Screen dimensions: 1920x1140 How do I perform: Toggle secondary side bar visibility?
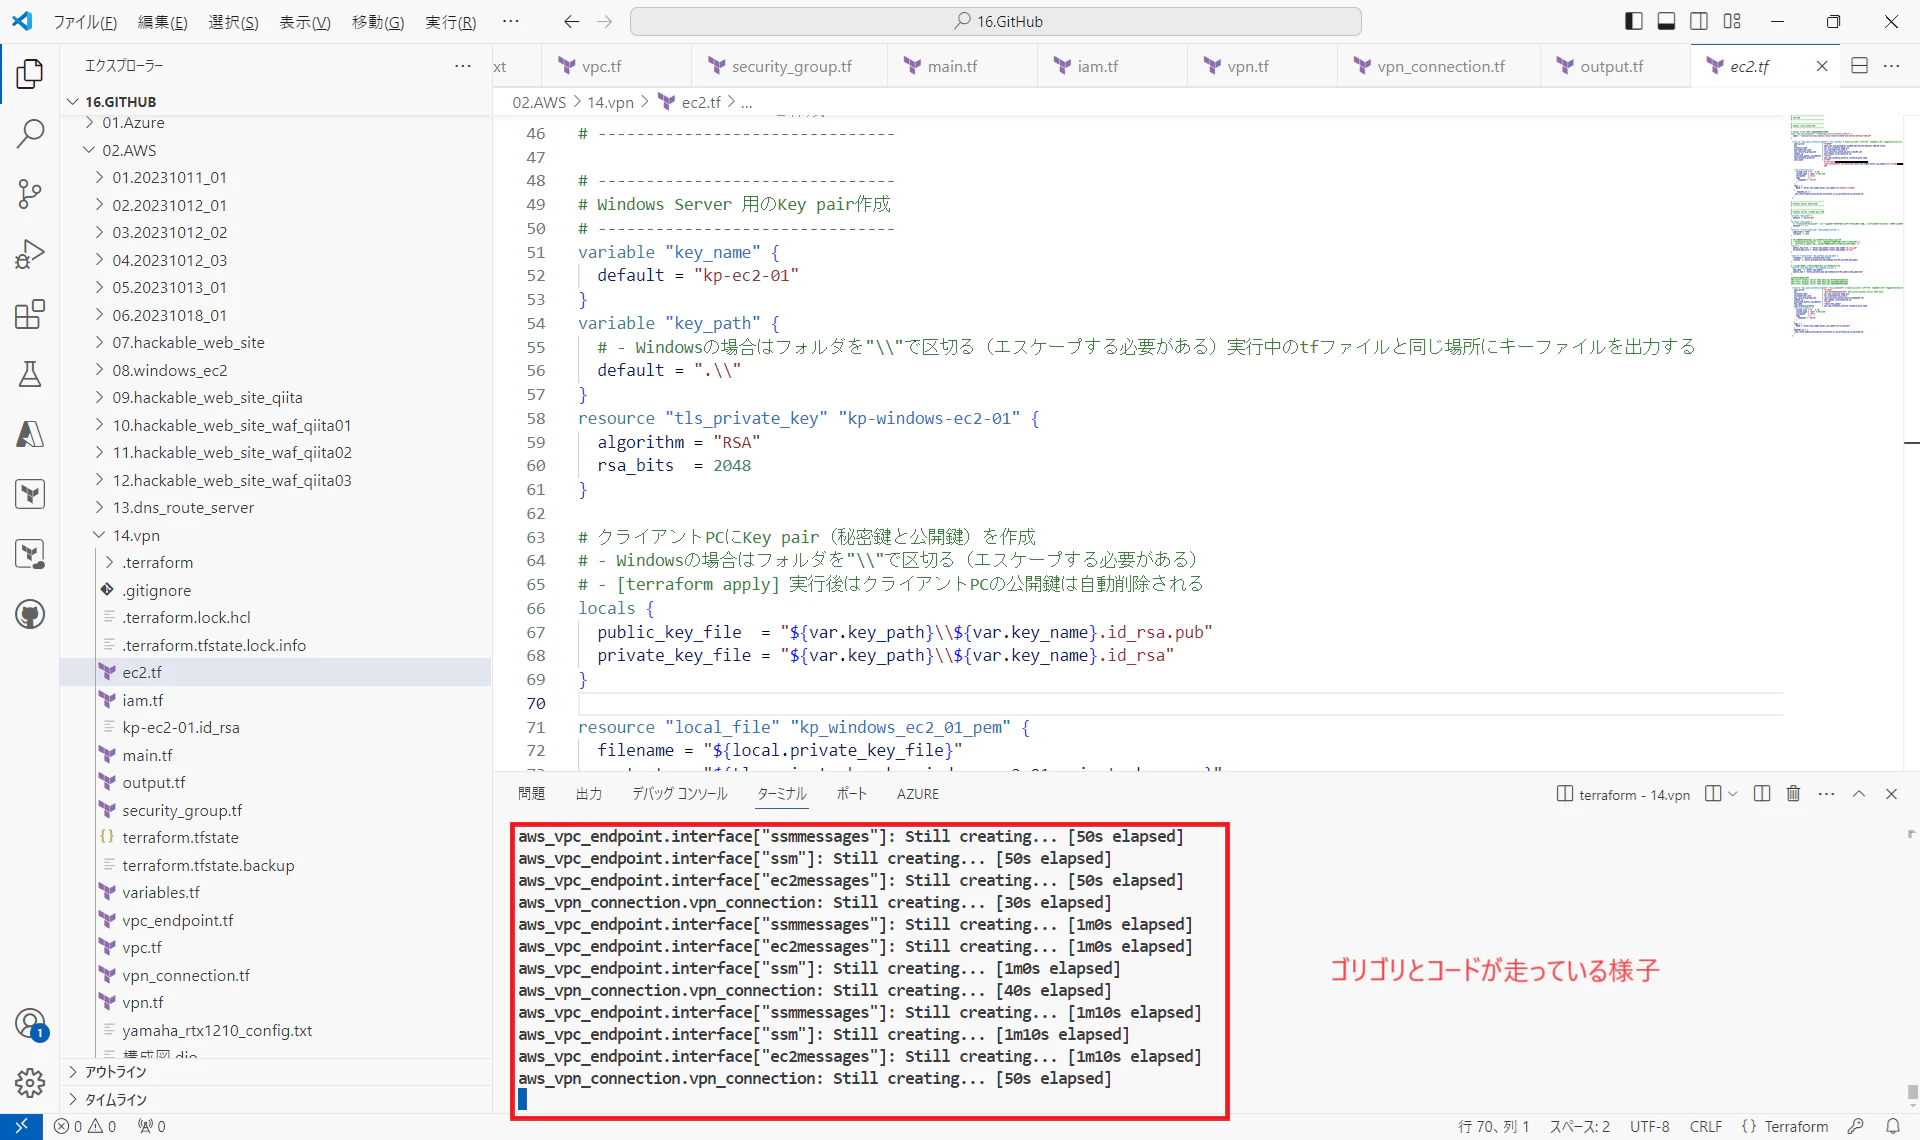(x=1699, y=21)
